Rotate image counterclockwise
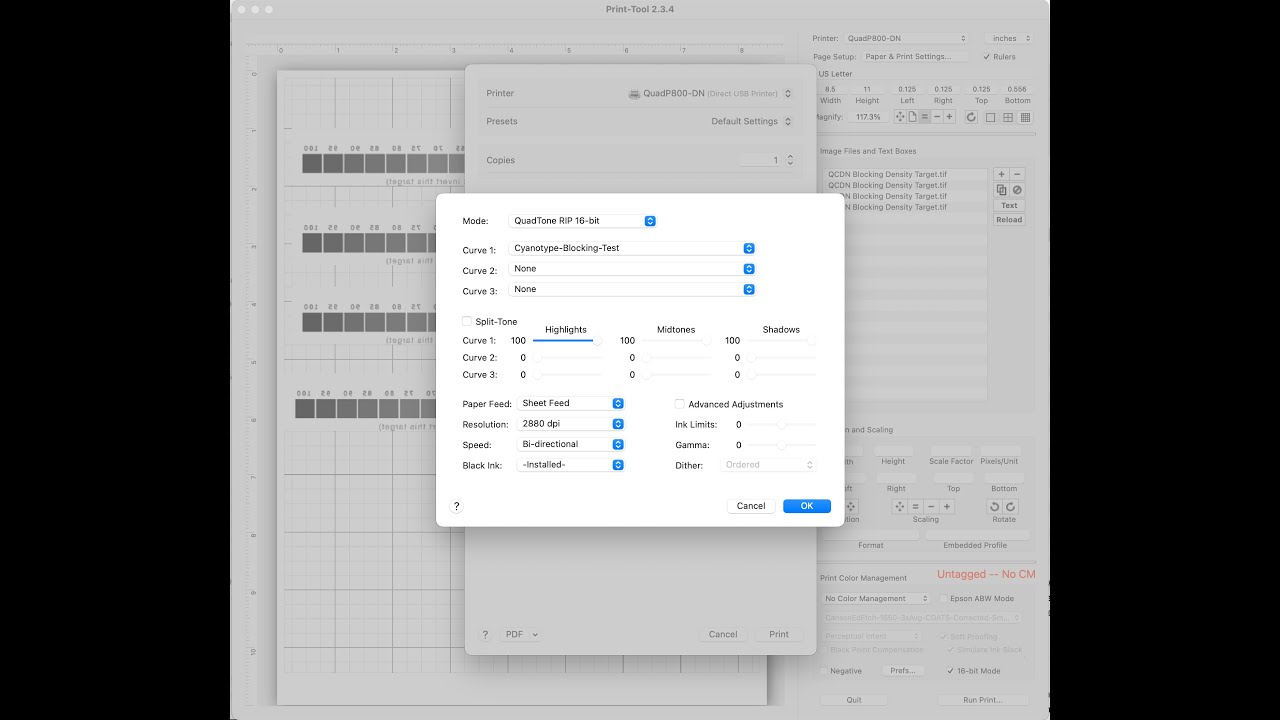 [x=995, y=507]
